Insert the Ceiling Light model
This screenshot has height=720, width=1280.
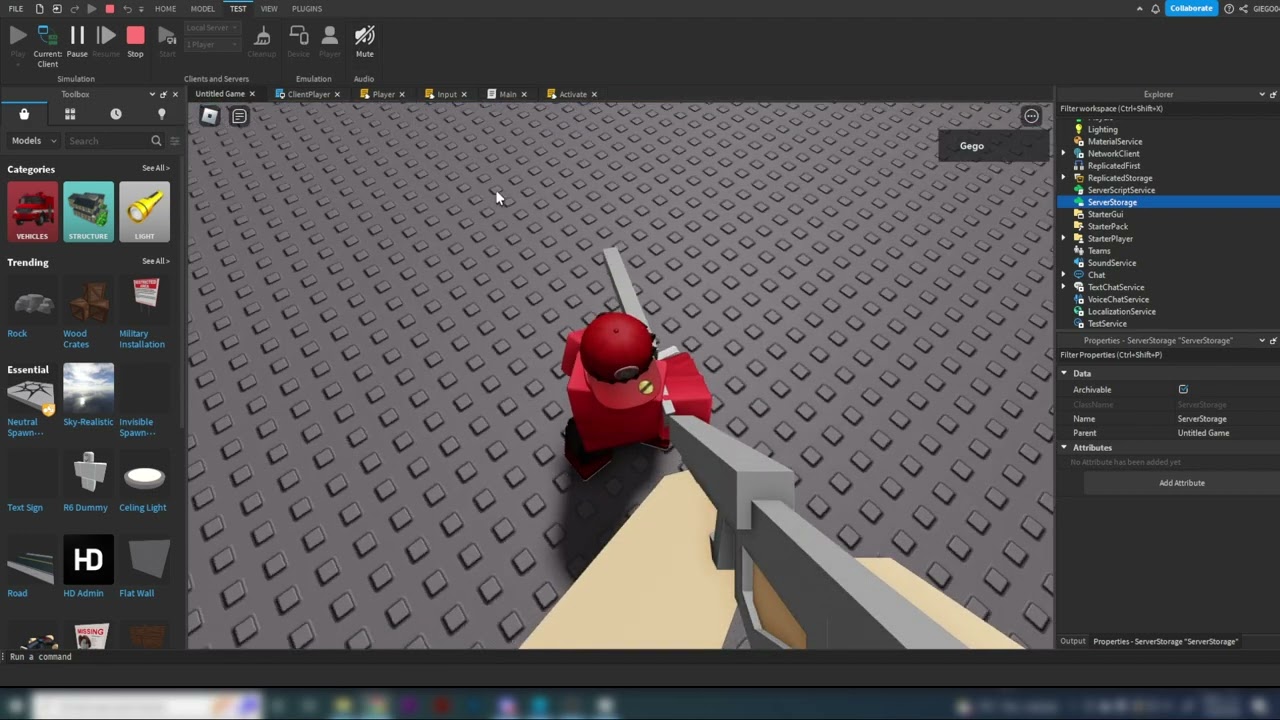145,477
